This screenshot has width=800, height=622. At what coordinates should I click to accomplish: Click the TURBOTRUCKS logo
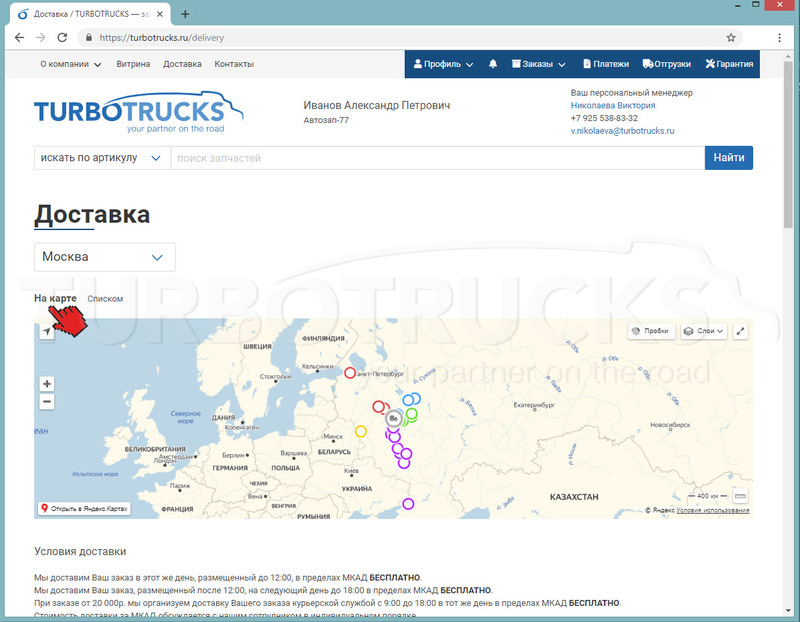[x=138, y=112]
